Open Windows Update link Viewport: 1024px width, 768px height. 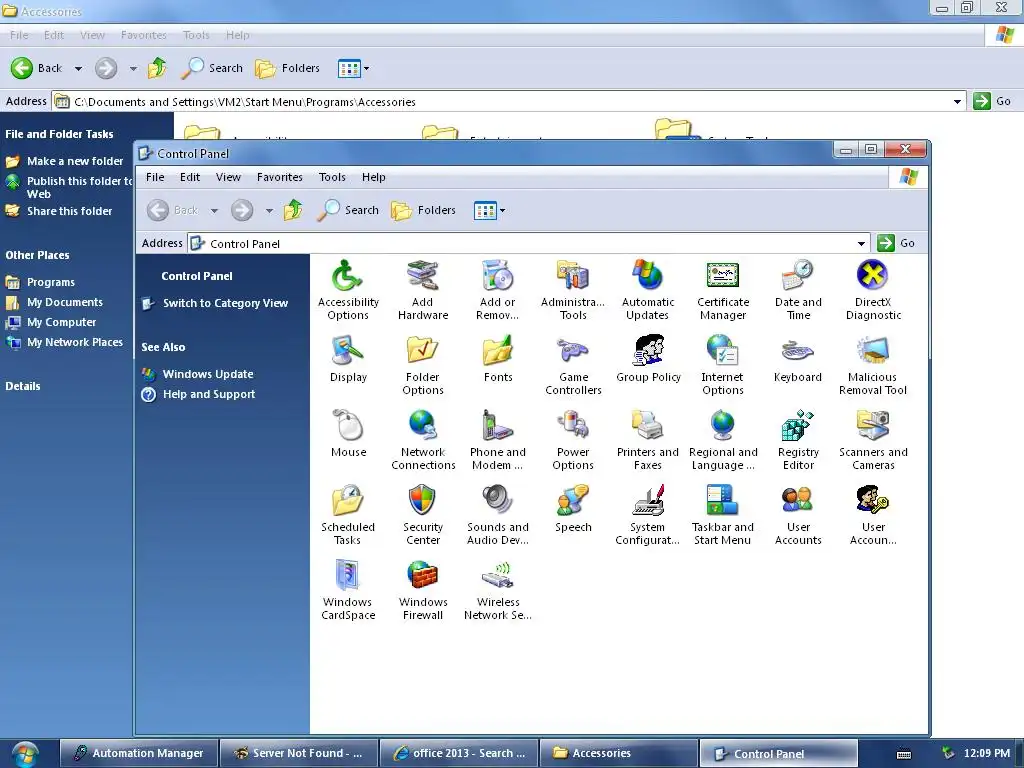[x=208, y=374]
